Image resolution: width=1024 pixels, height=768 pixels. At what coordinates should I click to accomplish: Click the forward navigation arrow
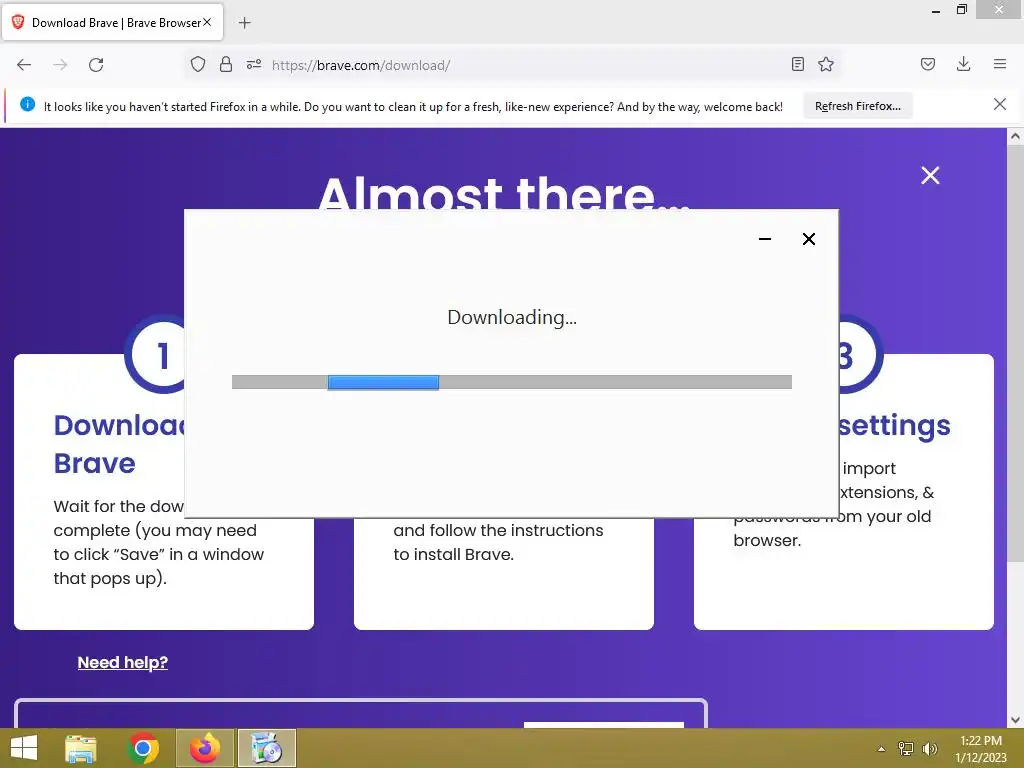(x=60, y=65)
